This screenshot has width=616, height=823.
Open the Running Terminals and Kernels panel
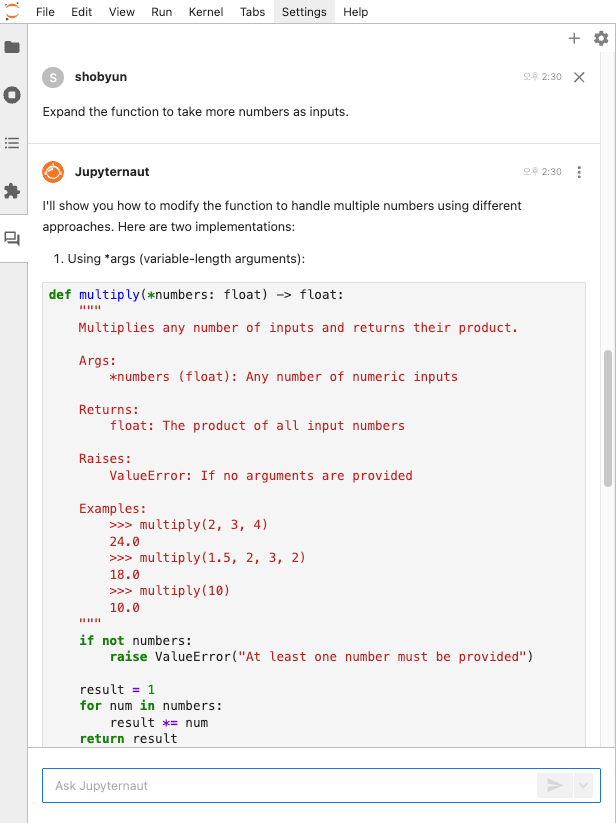(13, 95)
